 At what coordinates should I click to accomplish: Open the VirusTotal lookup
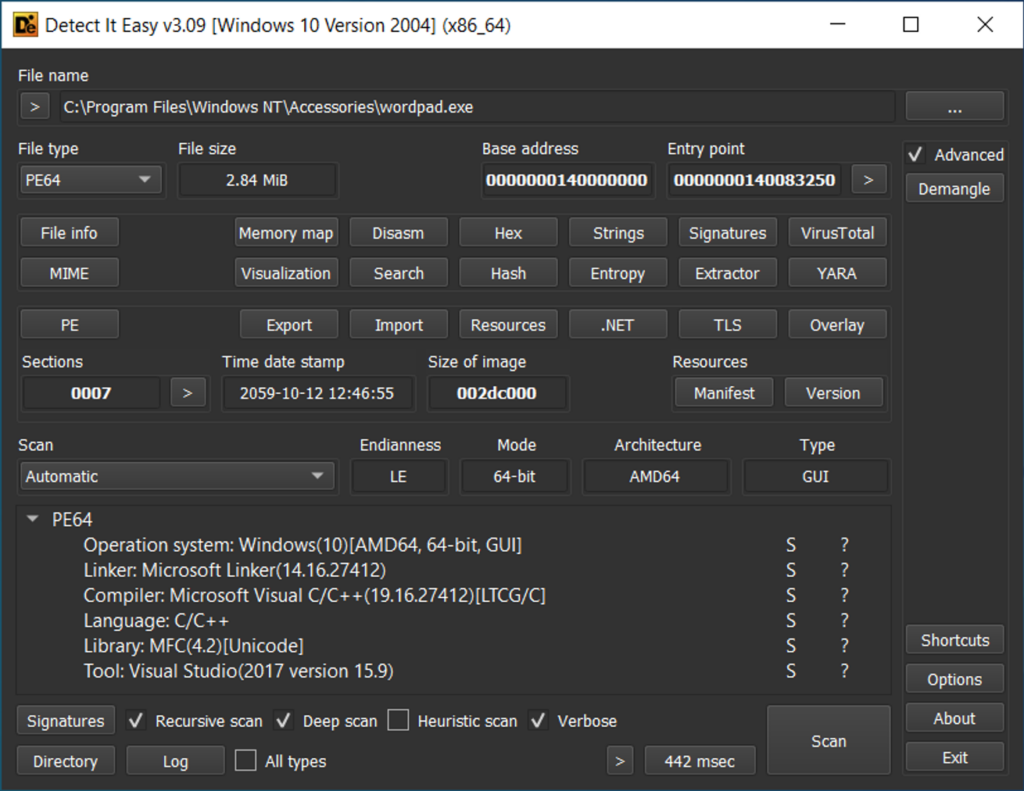coord(836,233)
